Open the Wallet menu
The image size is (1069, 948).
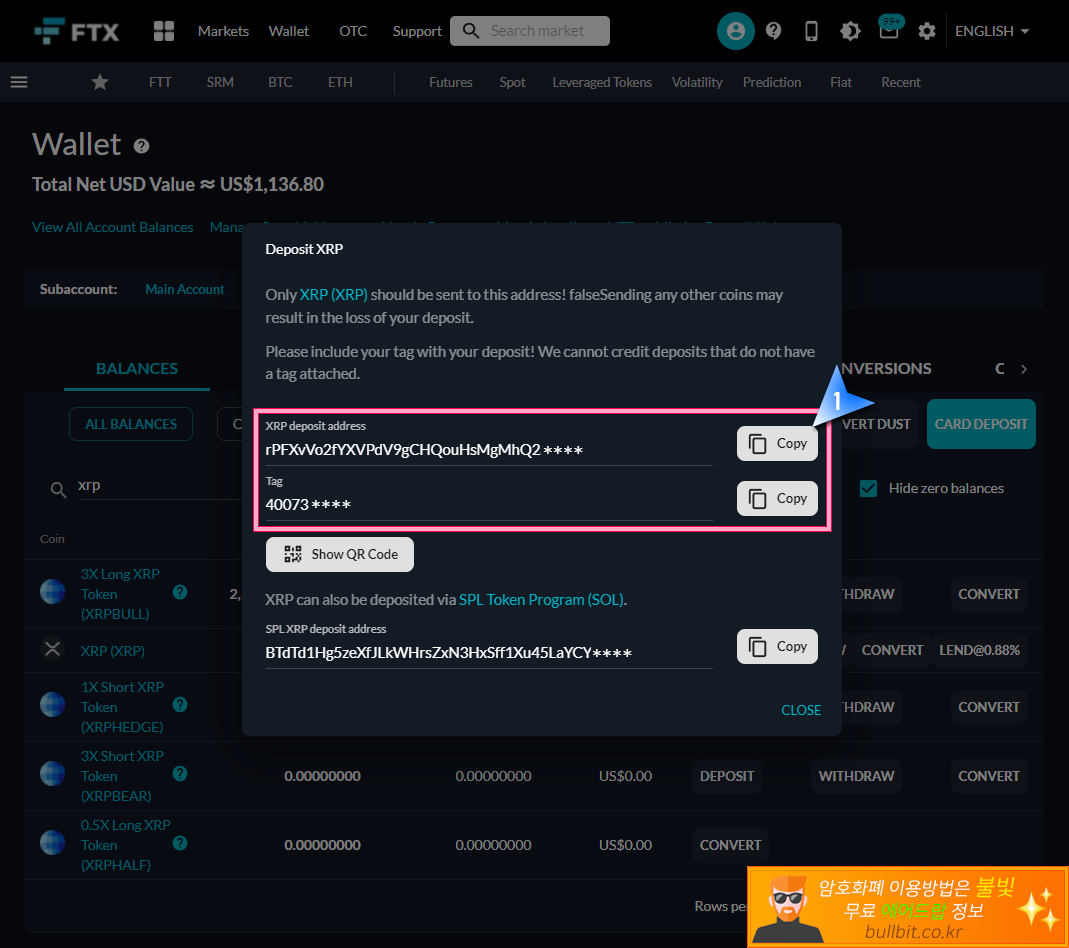288,31
